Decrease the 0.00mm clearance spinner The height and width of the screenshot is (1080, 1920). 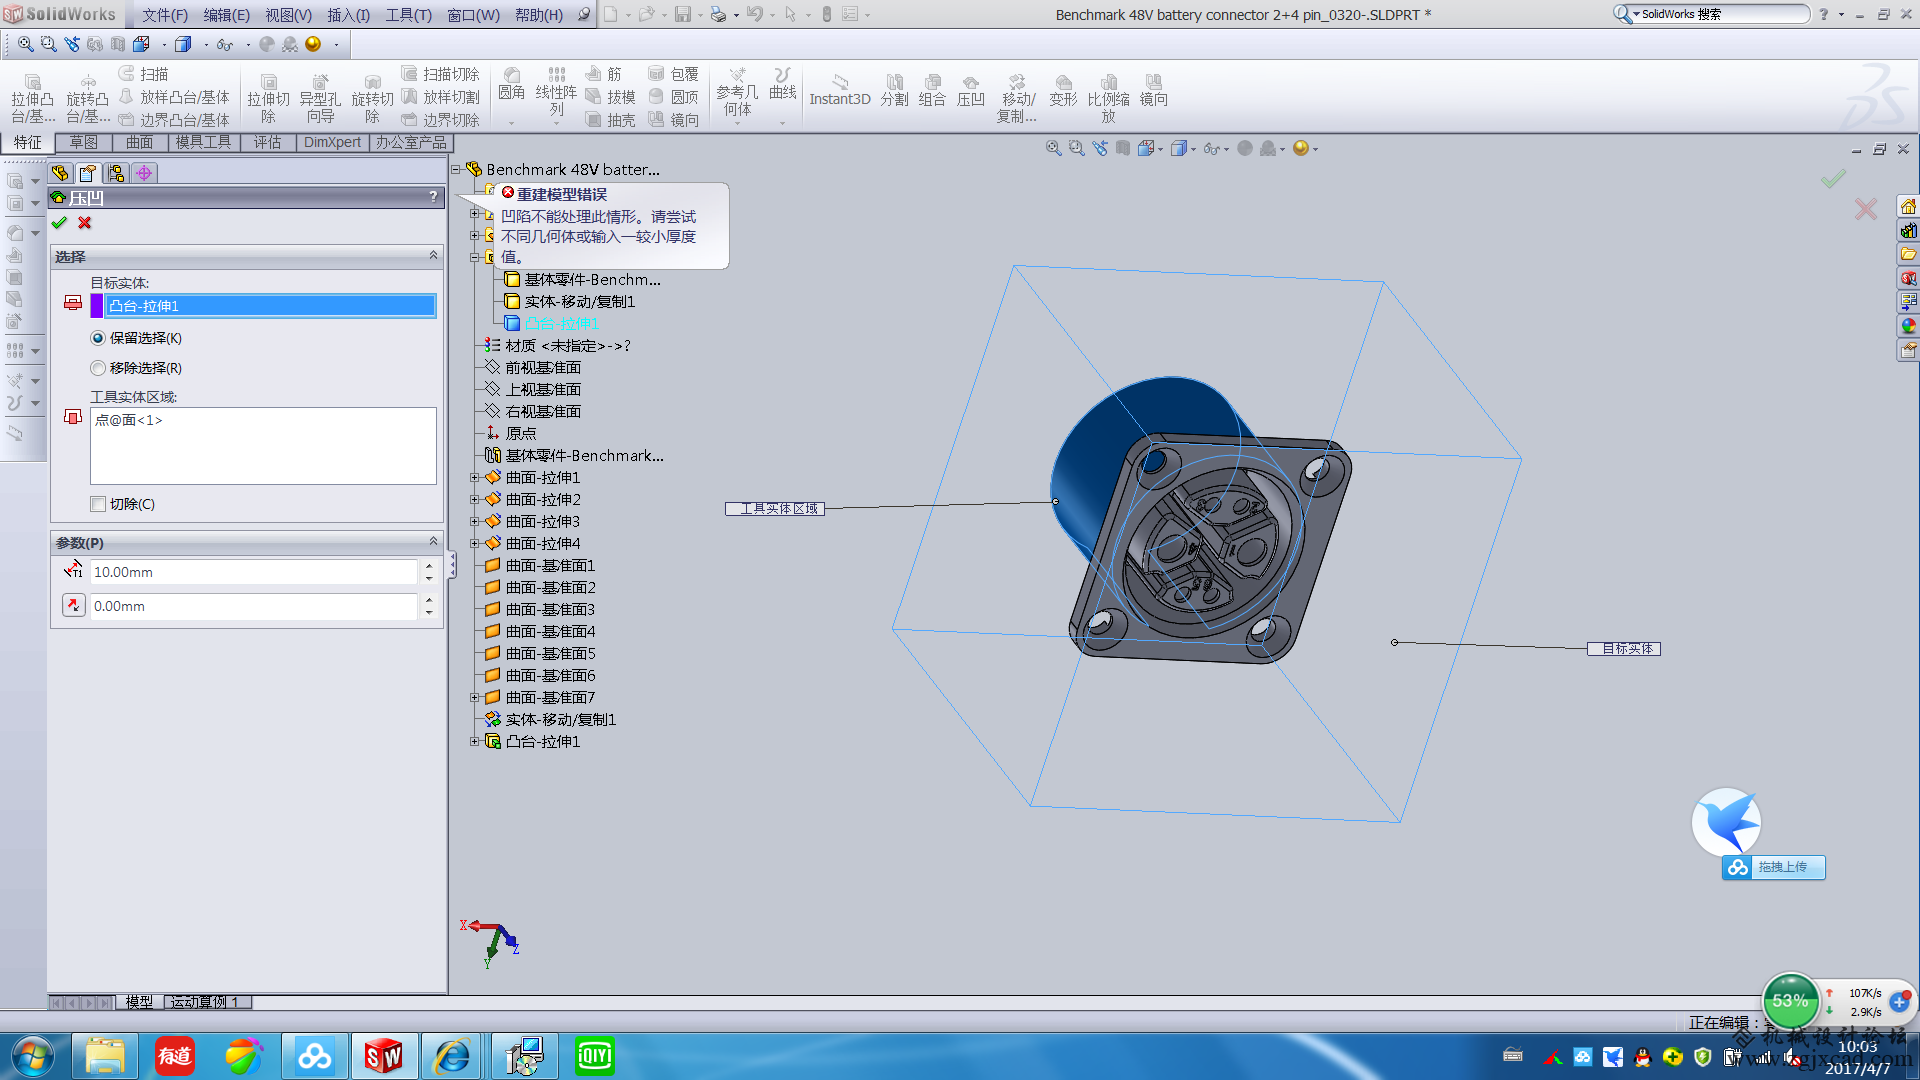[x=429, y=612]
